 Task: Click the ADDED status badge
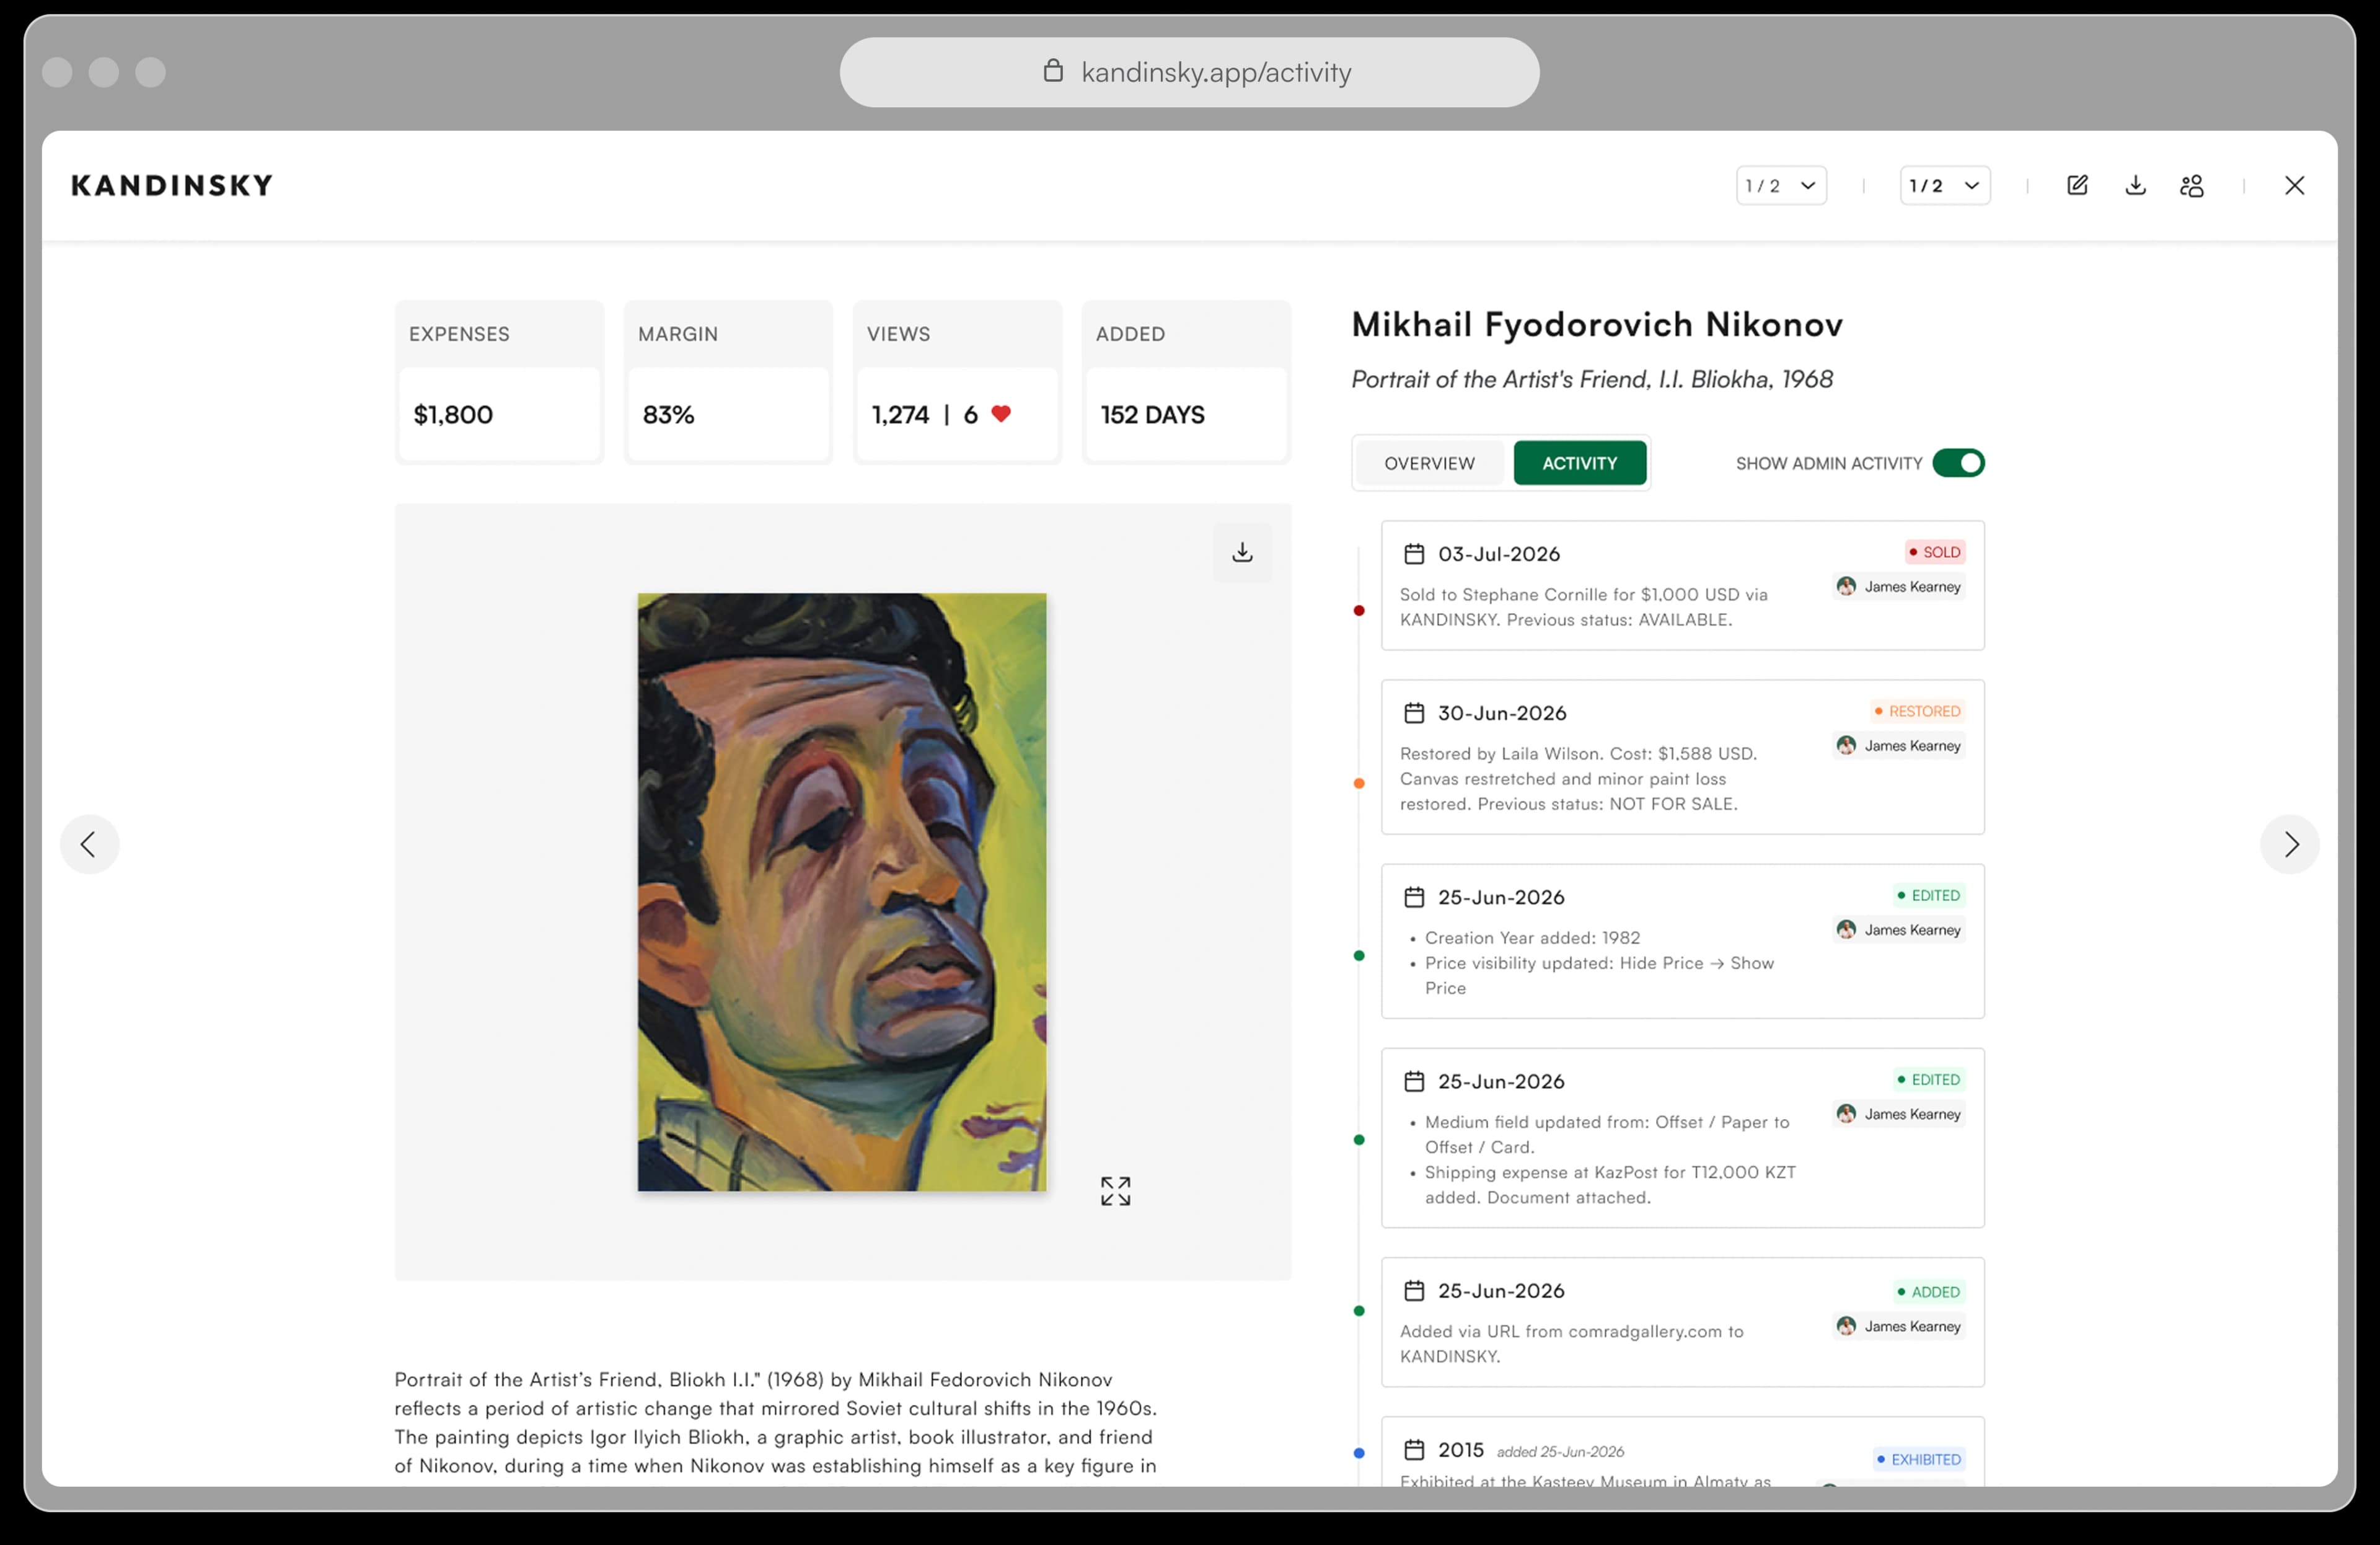(x=1928, y=1291)
